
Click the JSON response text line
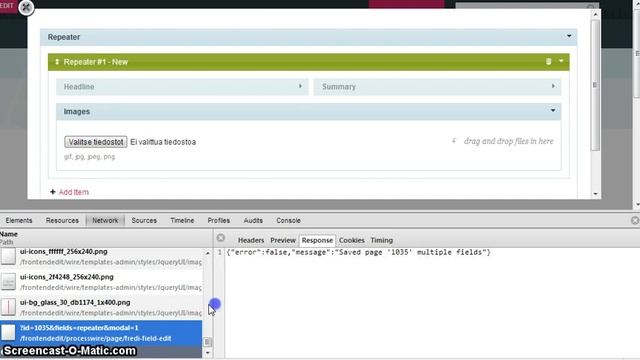pos(358,252)
